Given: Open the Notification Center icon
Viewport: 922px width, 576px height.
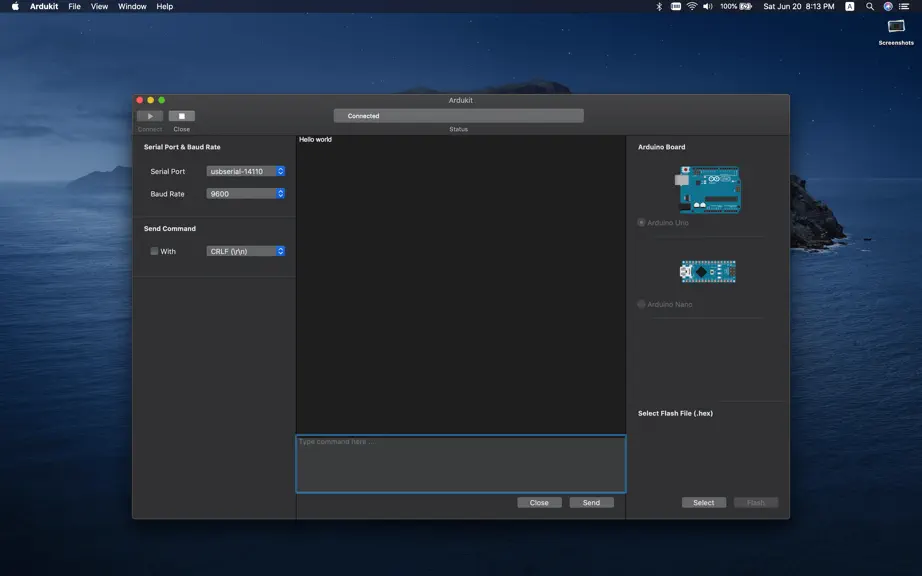Looking at the screenshot, I should pyautogui.click(x=904, y=6).
